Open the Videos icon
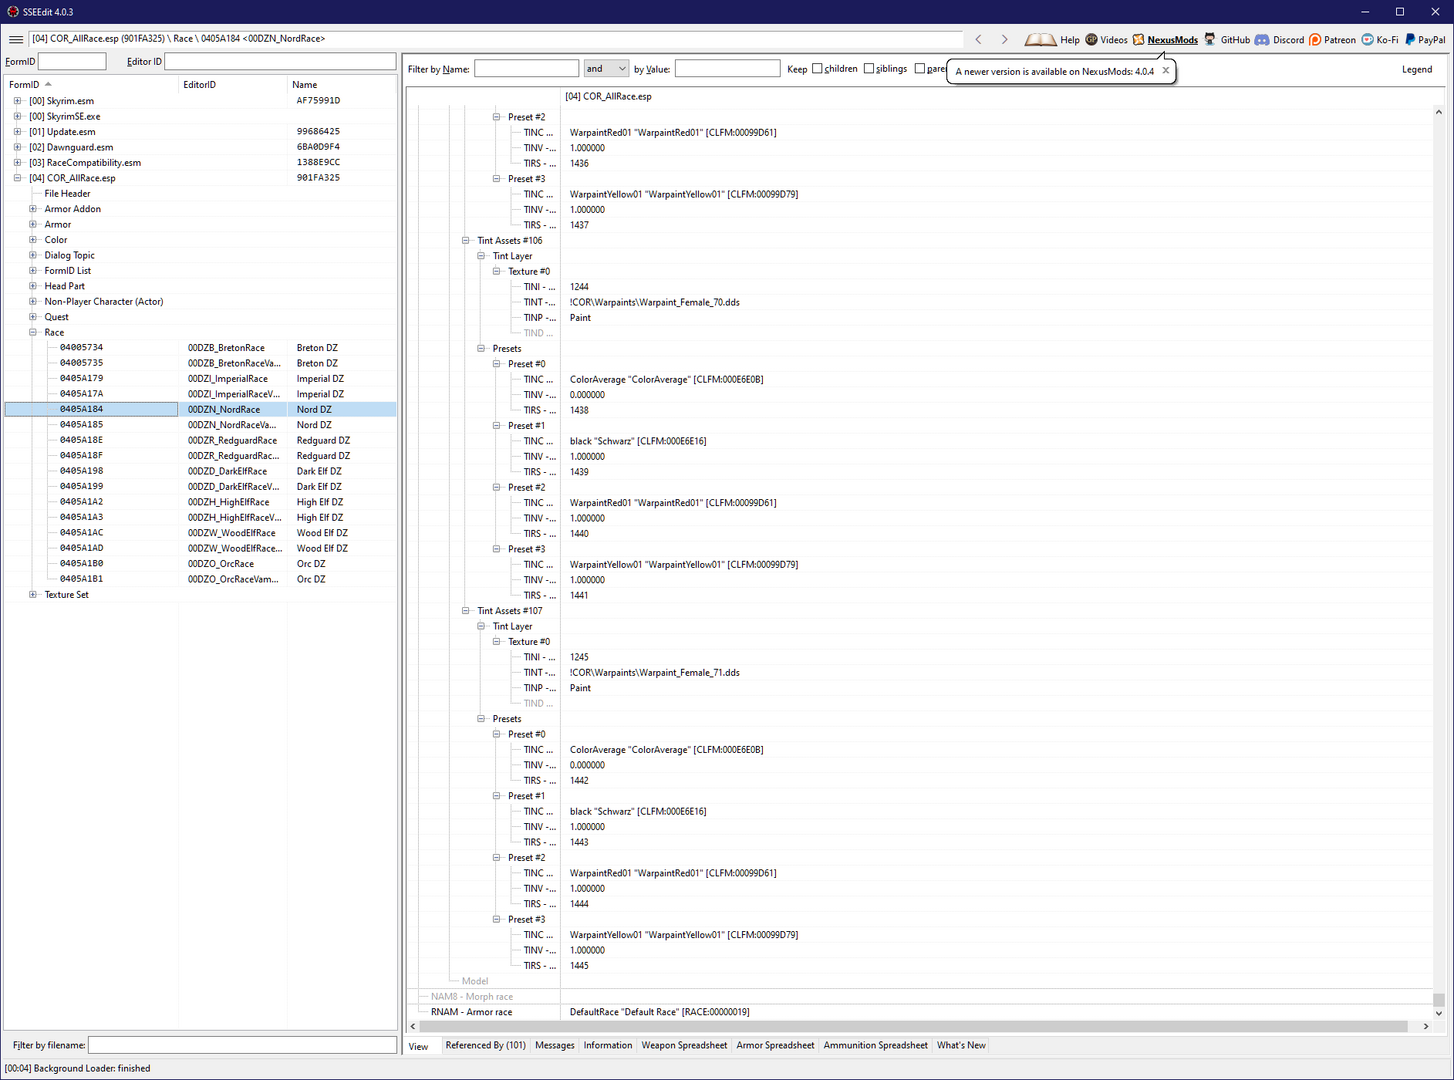Screen dimensions: 1454x1080 point(1092,39)
